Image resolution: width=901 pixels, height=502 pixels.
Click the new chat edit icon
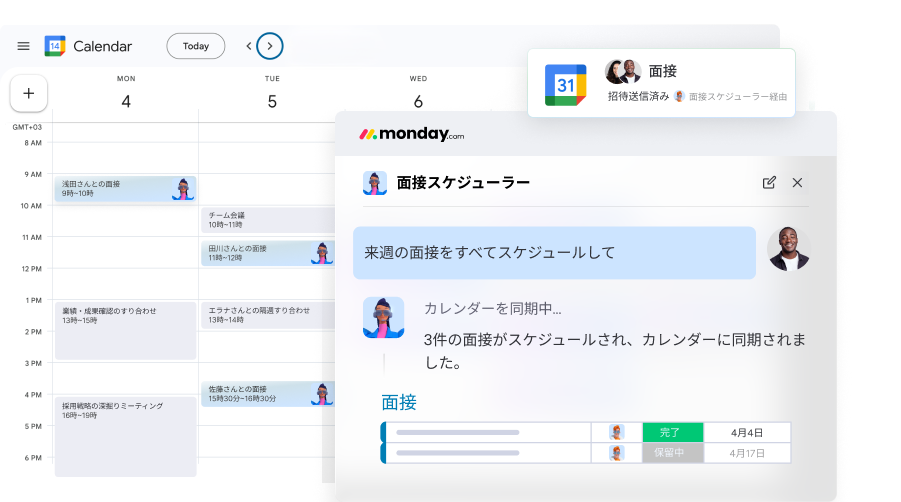point(769,183)
